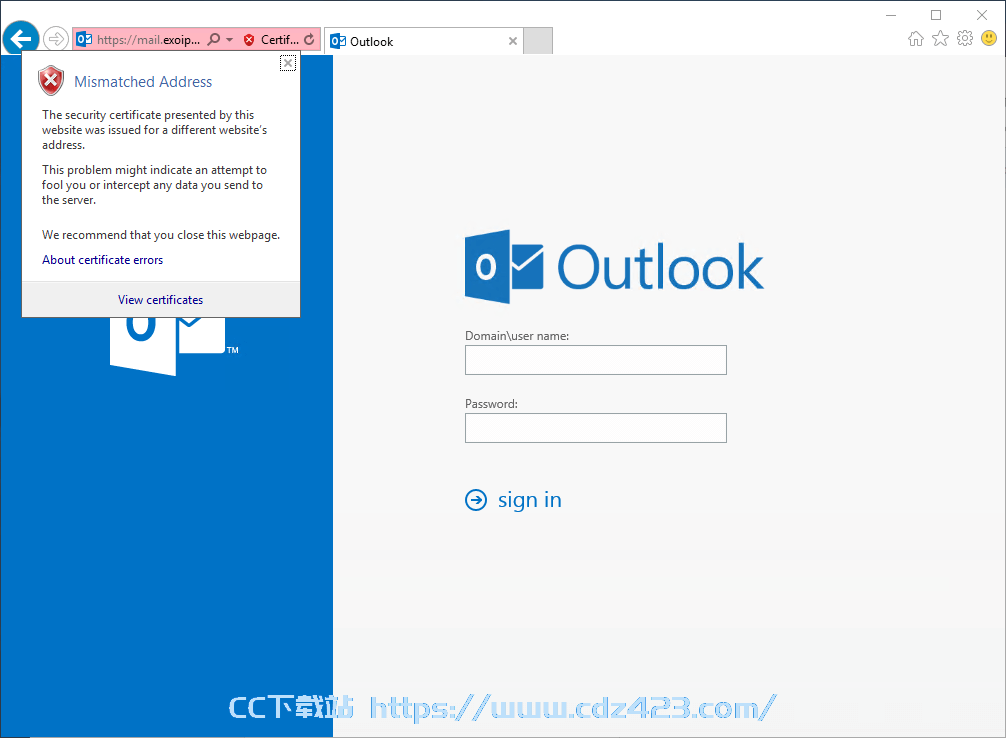Click the sign in arrow icon
The height and width of the screenshot is (738, 1006).
click(x=476, y=500)
